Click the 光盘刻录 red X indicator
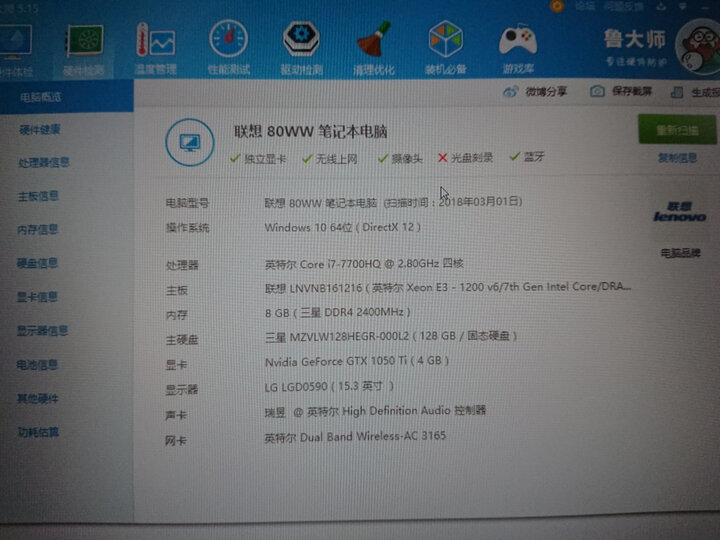Viewport: 720px width, 540px height. point(465,158)
